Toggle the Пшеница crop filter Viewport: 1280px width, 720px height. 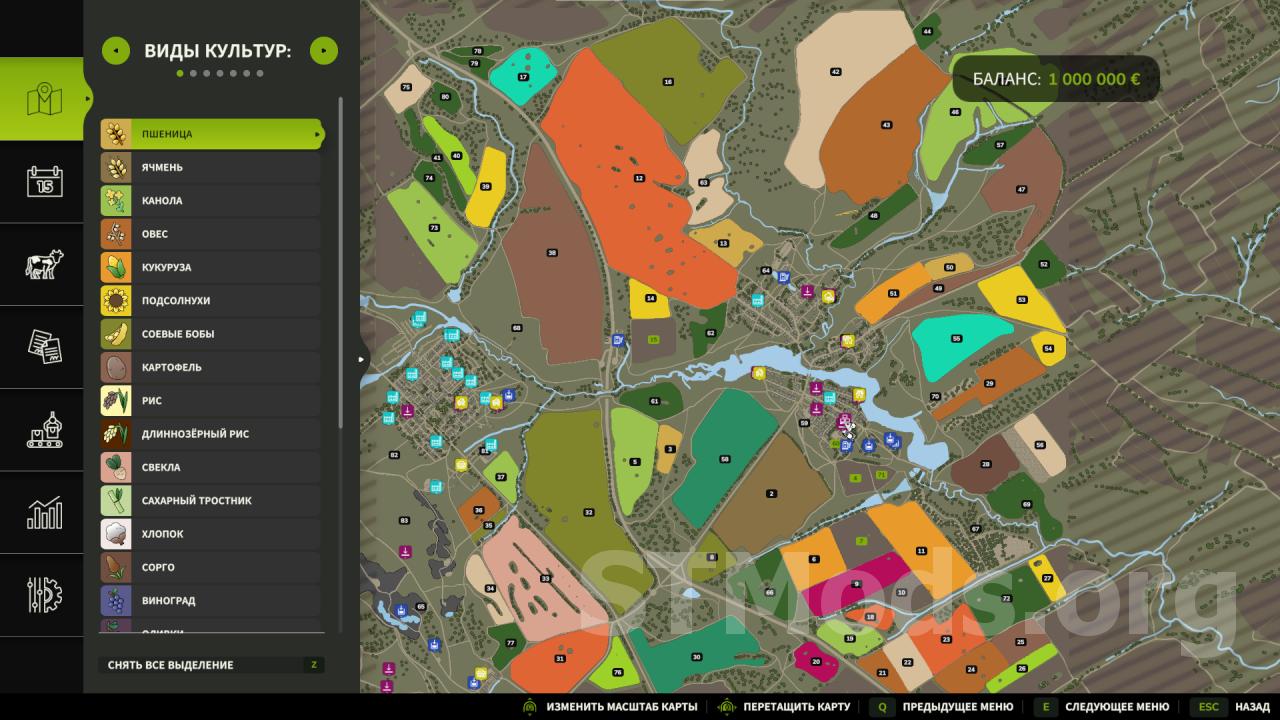coord(212,134)
